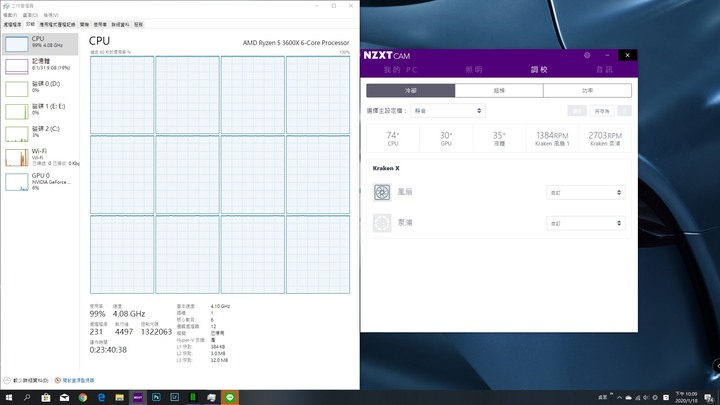Click the NZXT CAM logo
This screenshot has height=405, width=720.
(x=387, y=56)
